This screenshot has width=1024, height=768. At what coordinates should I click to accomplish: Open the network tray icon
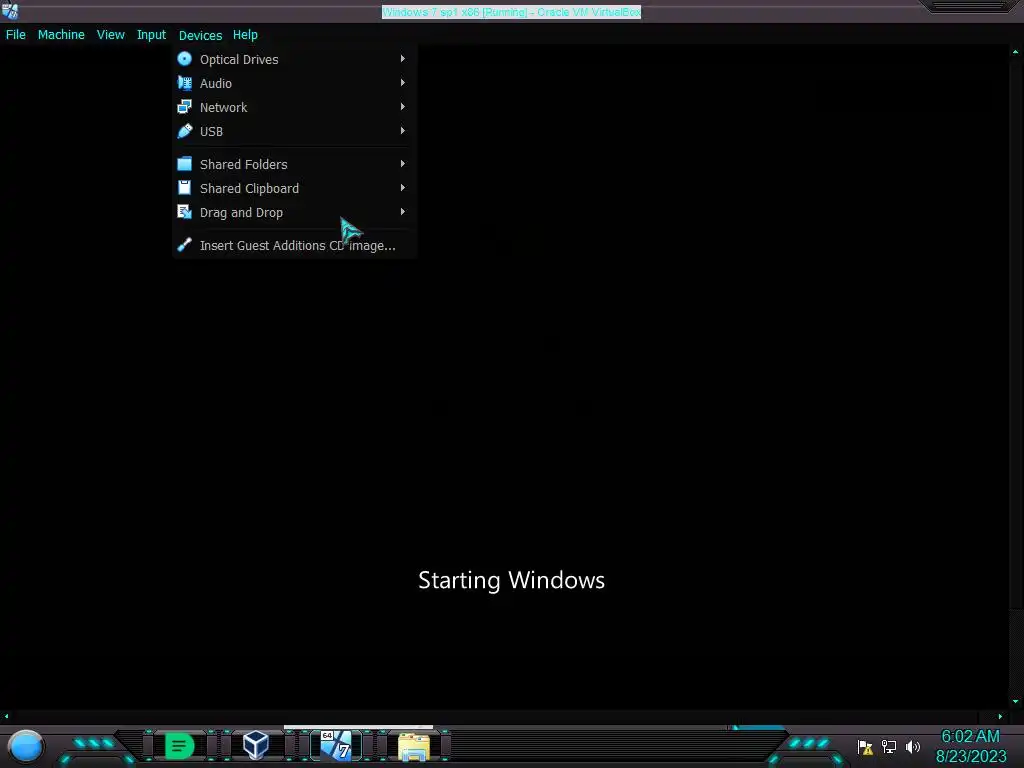[x=889, y=746]
